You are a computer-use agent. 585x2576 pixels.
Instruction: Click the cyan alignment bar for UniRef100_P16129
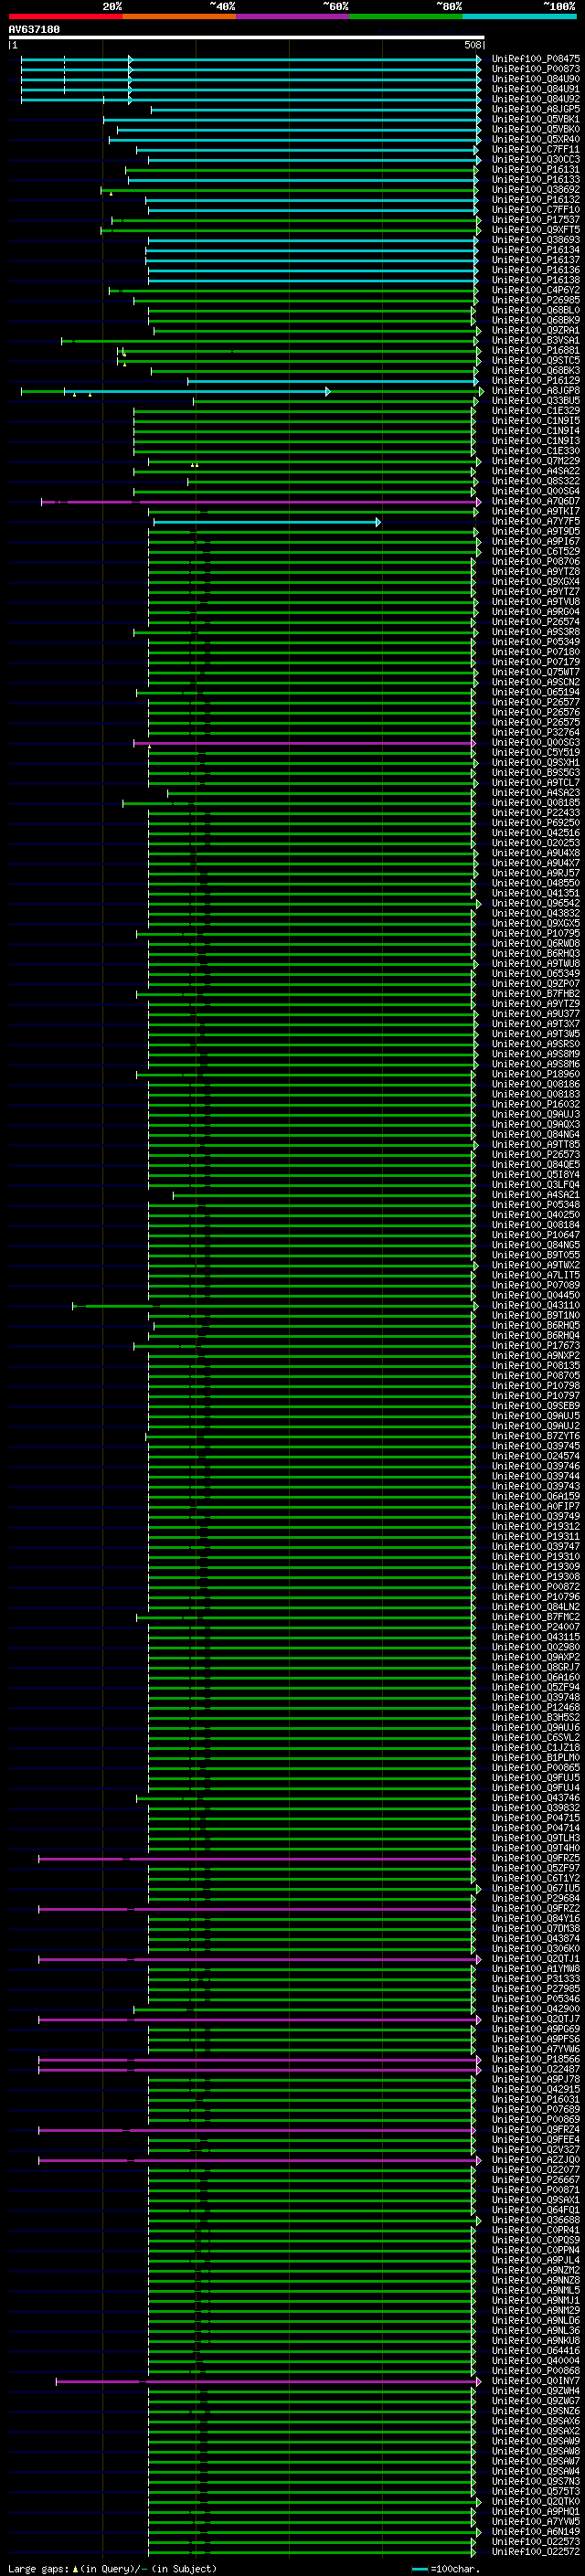(333, 381)
